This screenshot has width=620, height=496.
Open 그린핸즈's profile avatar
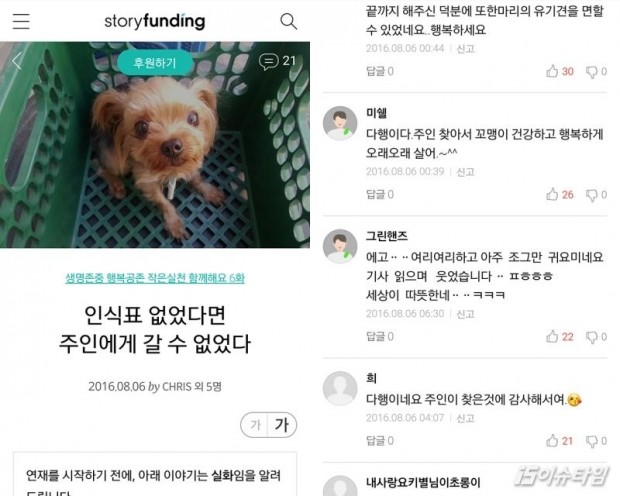pos(340,246)
